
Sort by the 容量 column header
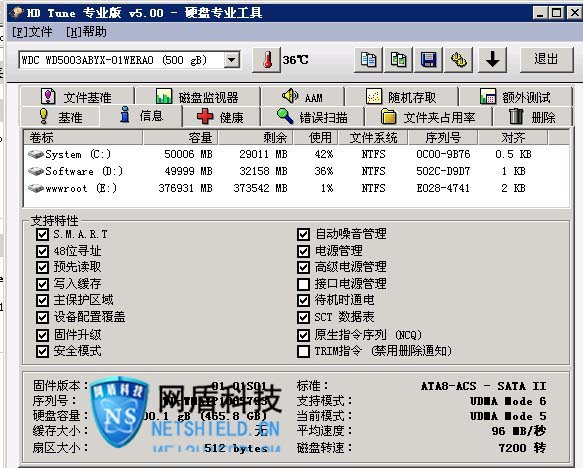pyautogui.click(x=180, y=138)
